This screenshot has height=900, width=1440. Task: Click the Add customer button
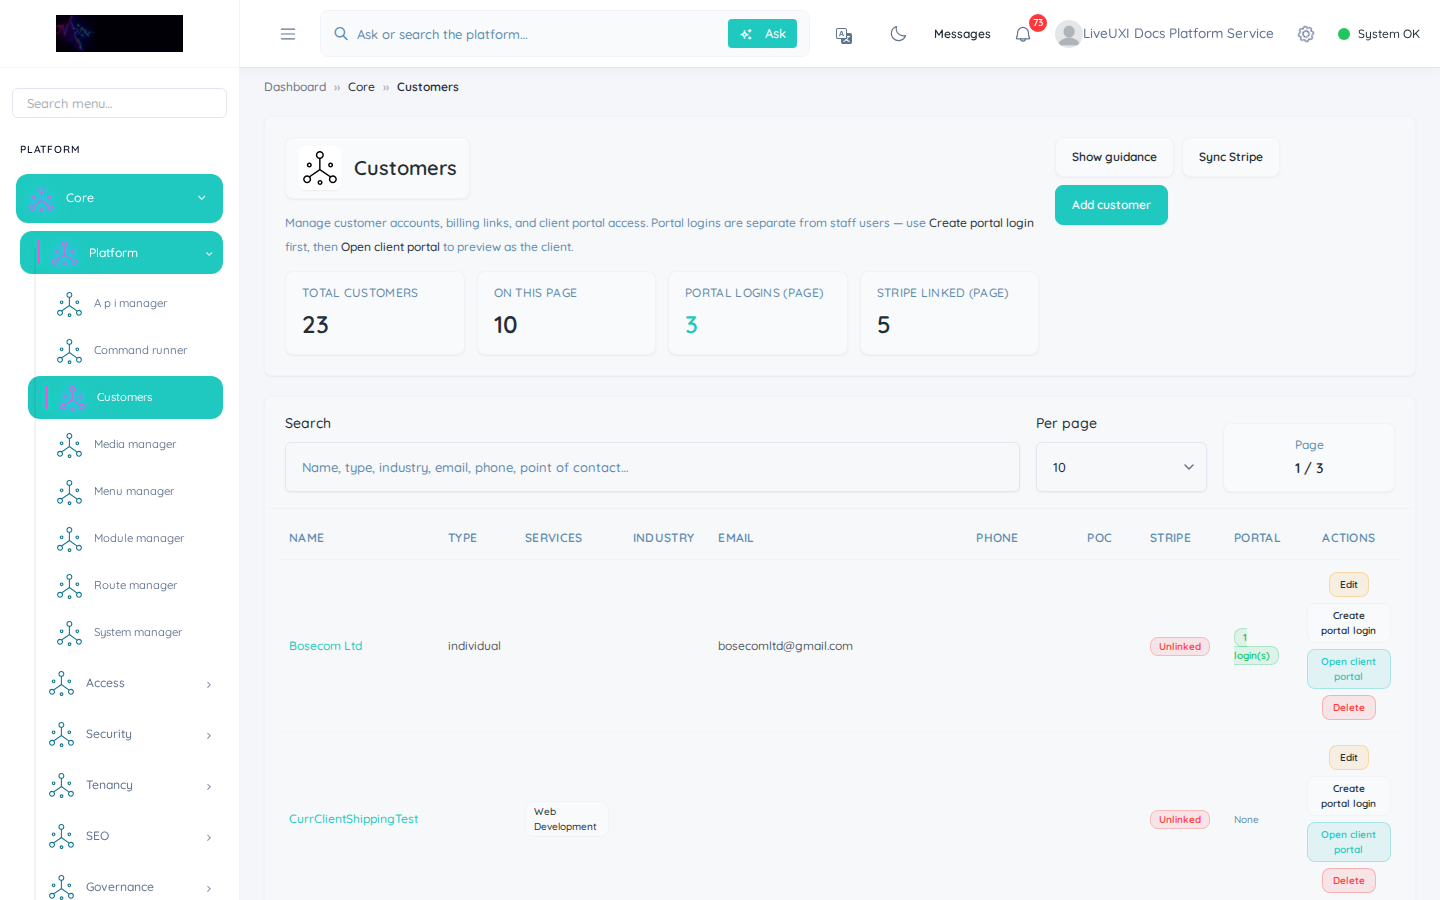(x=1111, y=205)
